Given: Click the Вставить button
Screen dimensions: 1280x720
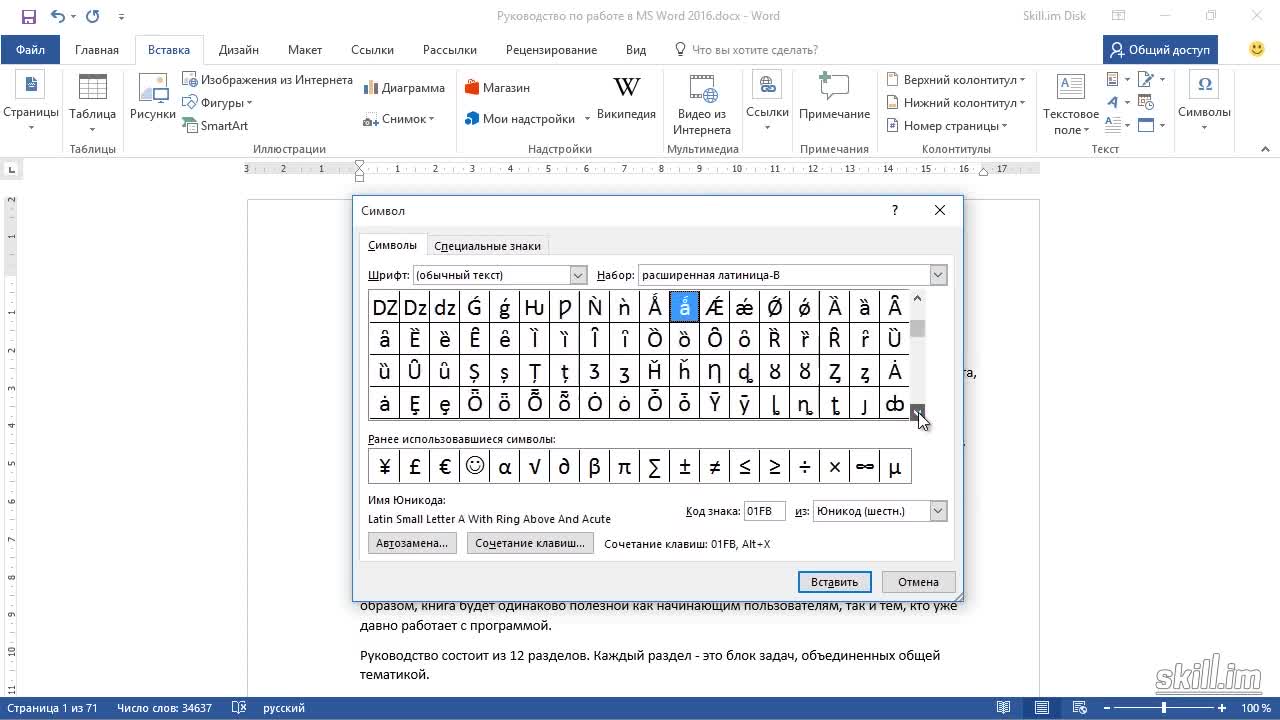Looking at the screenshot, I should point(835,581).
